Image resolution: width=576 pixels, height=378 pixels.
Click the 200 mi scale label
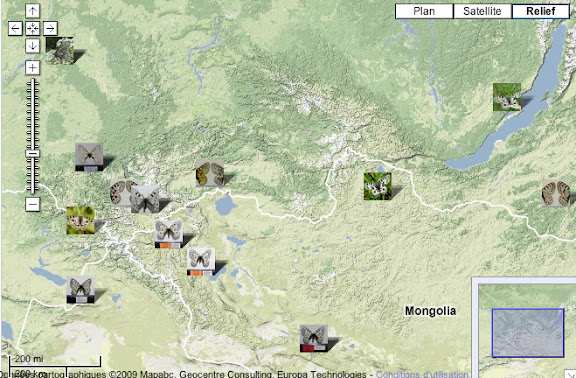point(29,359)
